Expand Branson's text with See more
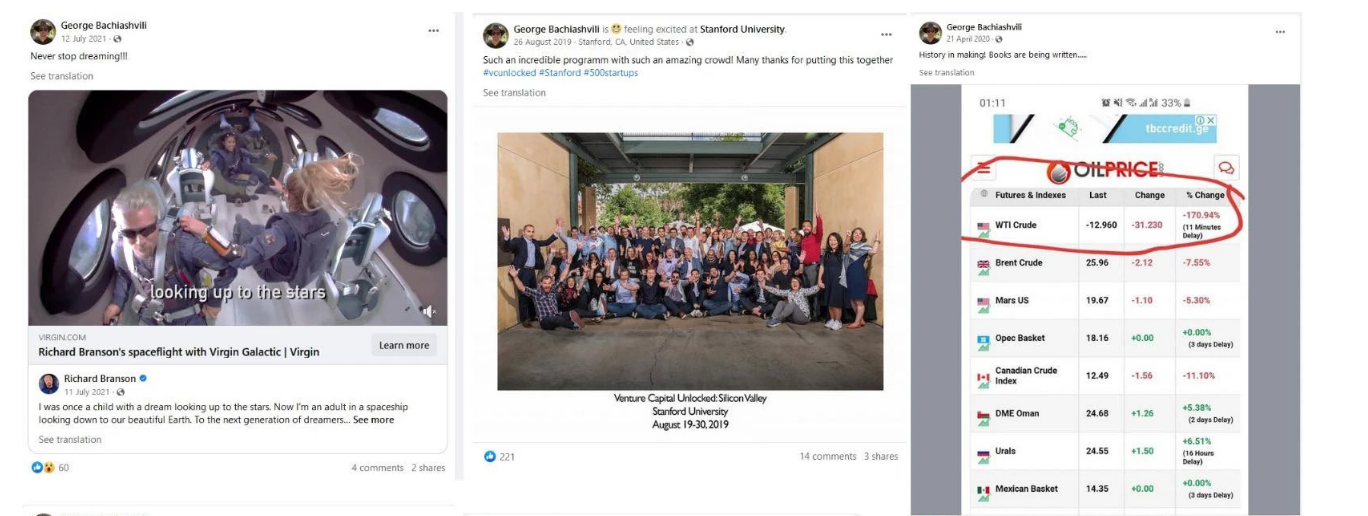 374,420
